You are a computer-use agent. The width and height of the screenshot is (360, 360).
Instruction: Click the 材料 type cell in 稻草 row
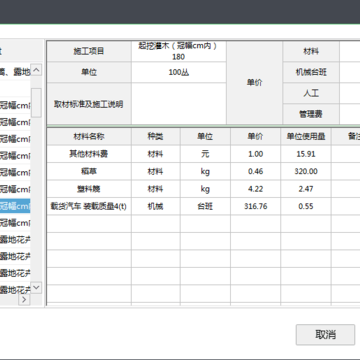(156, 172)
